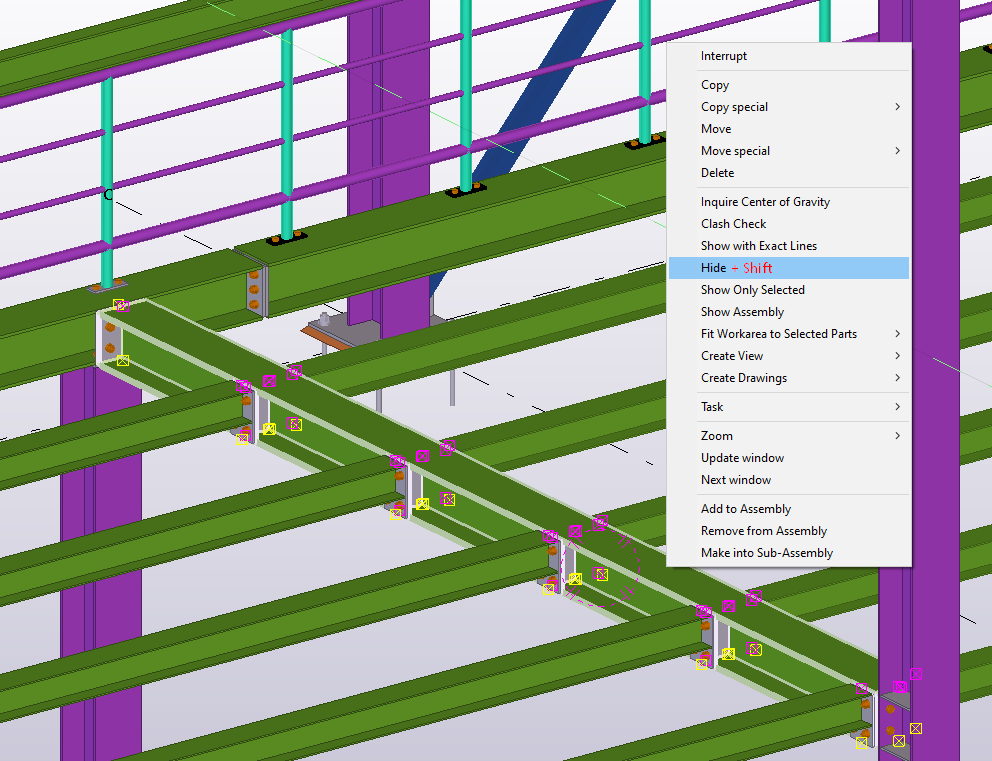Expand the Create Drawings submenu arrow
Viewport: 992px width, 761px height.
[897, 378]
